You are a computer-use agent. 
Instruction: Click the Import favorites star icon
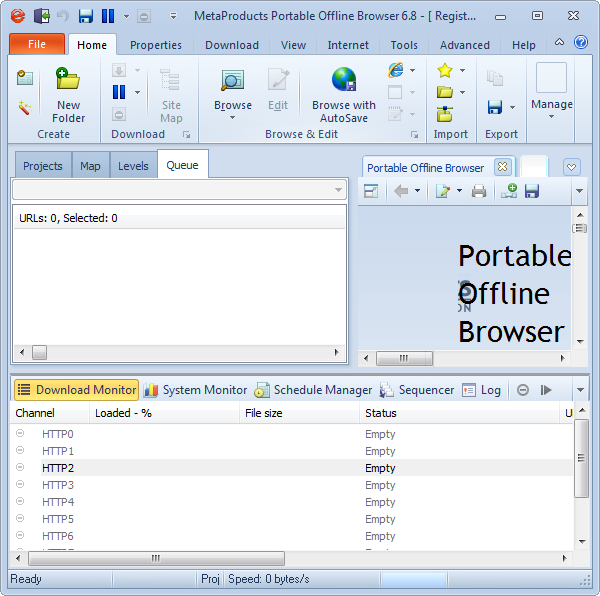445,70
